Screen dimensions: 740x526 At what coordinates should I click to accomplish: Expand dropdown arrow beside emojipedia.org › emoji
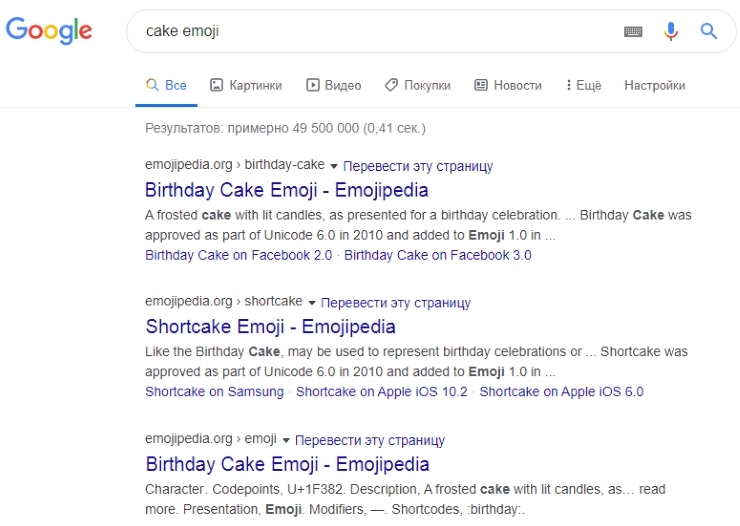tap(286, 440)
